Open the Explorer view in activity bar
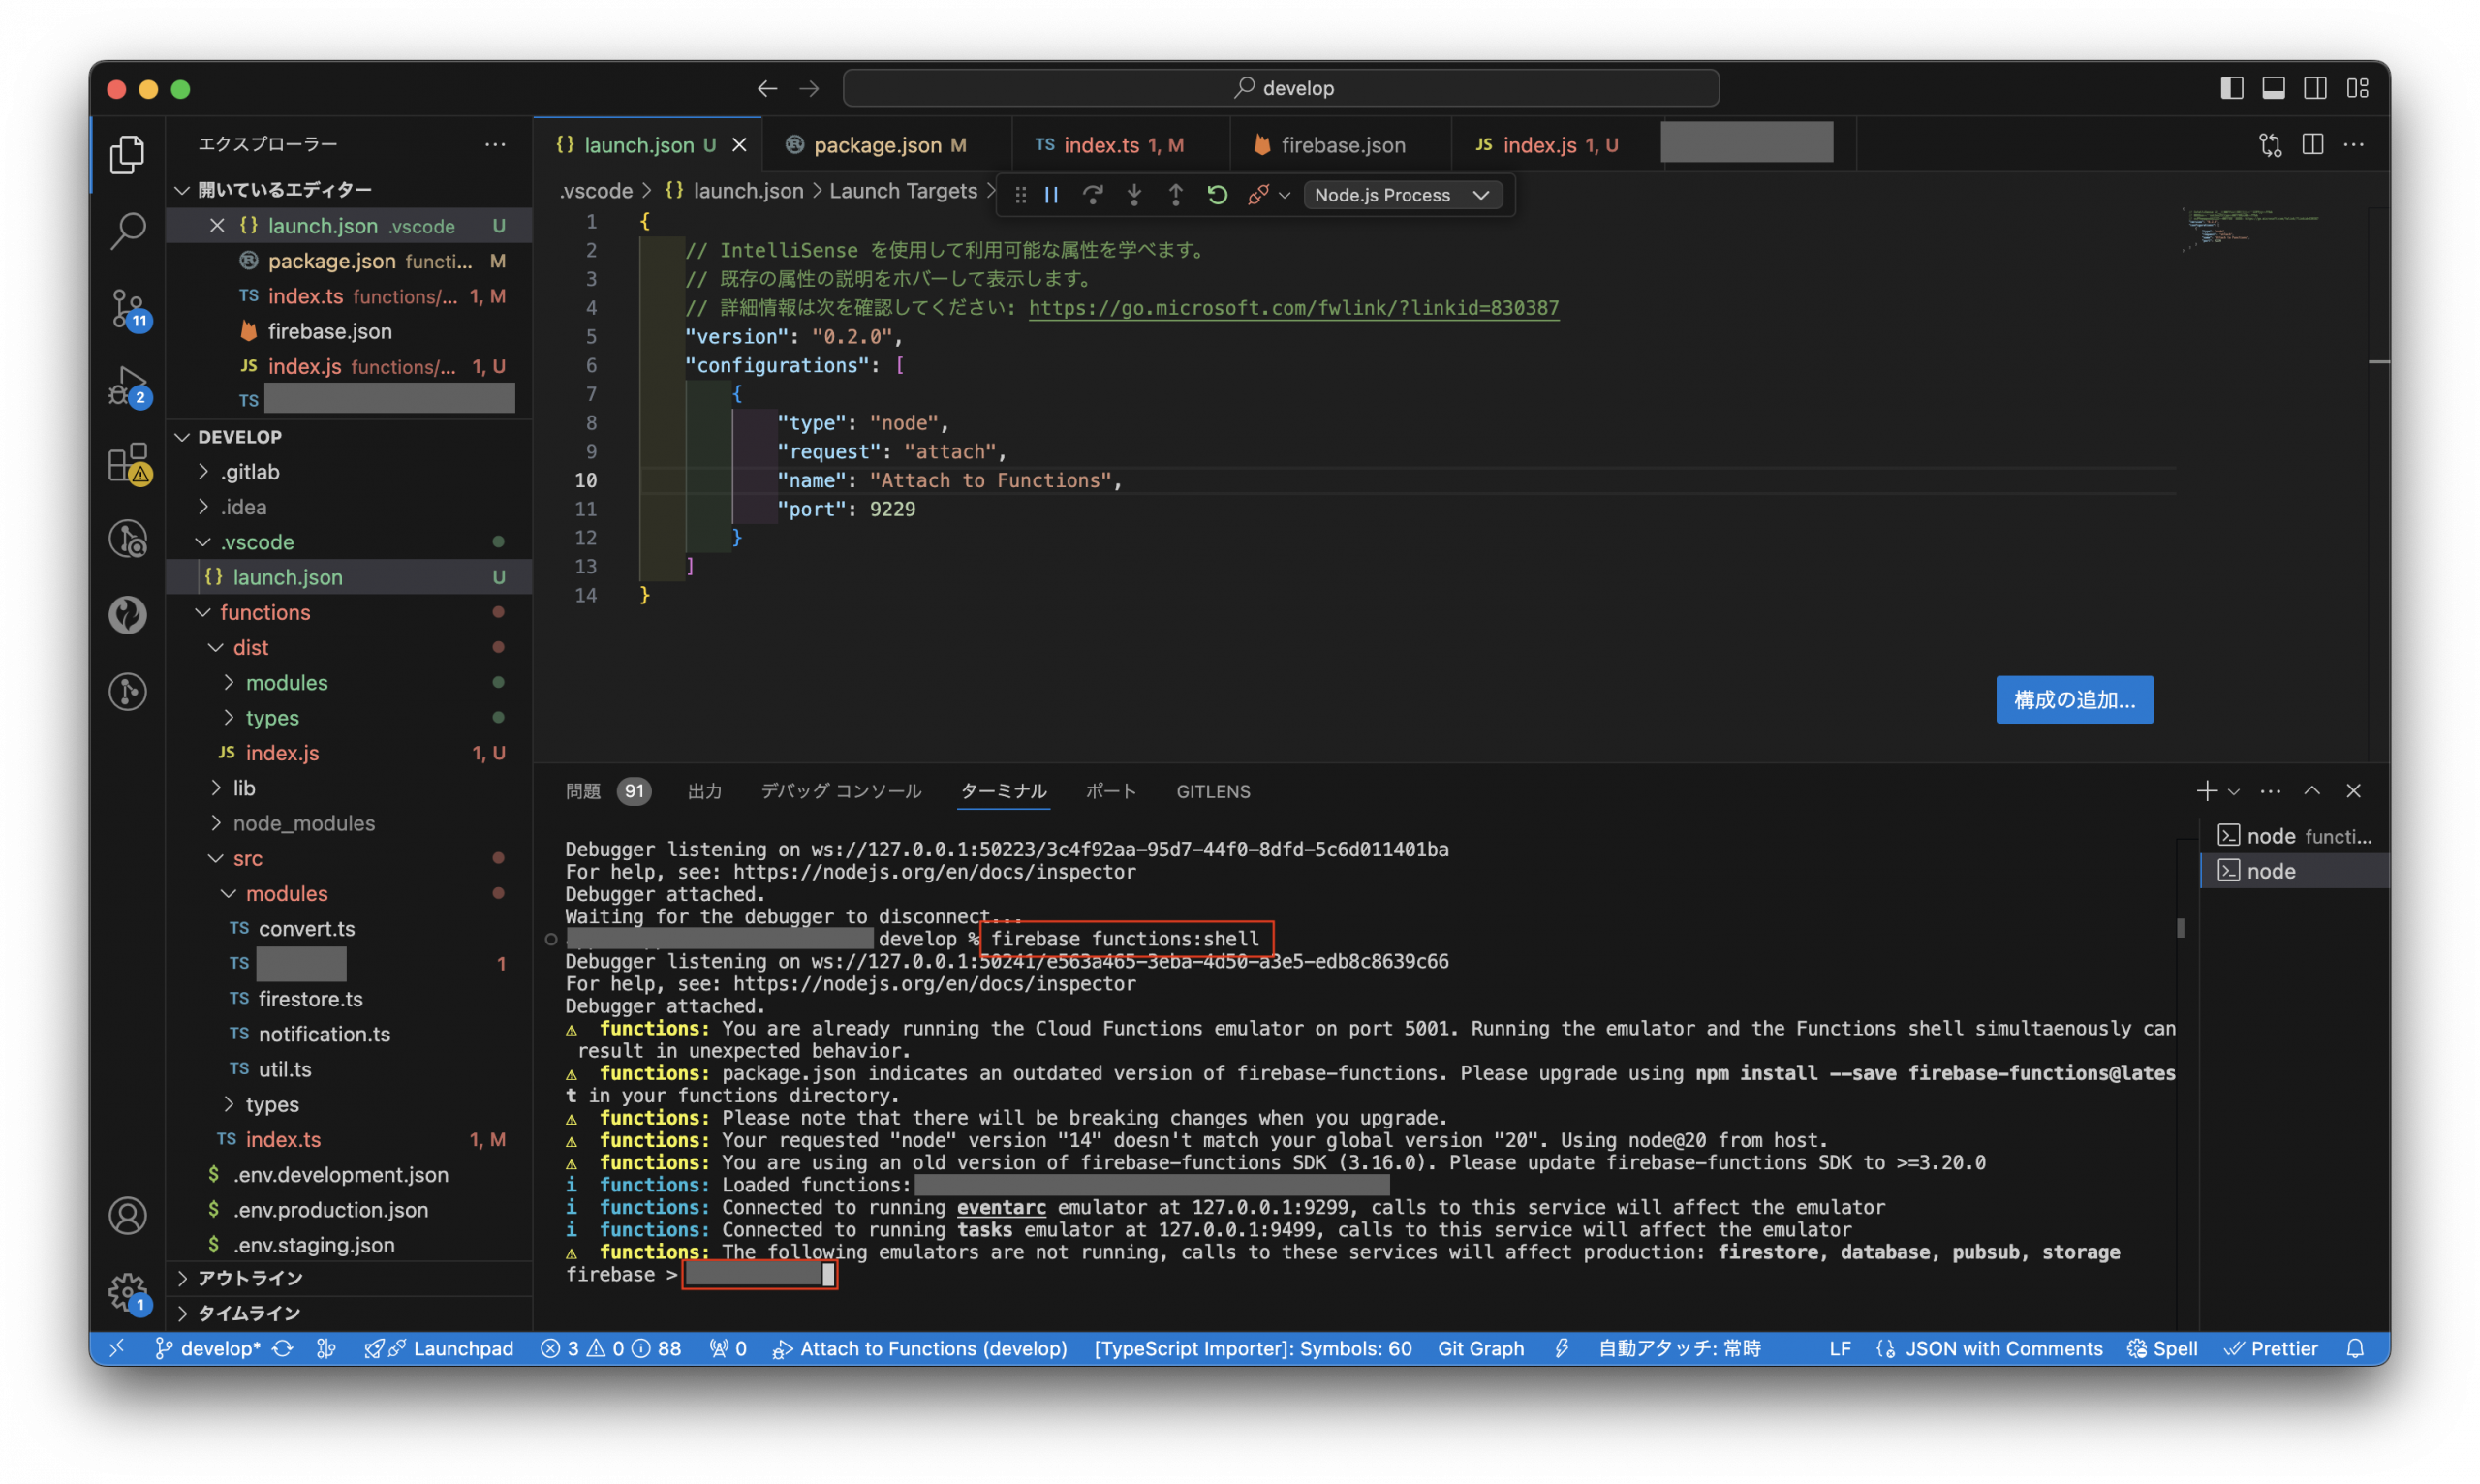Viewport: 2480px width, 1484px height. coord(127,154)
